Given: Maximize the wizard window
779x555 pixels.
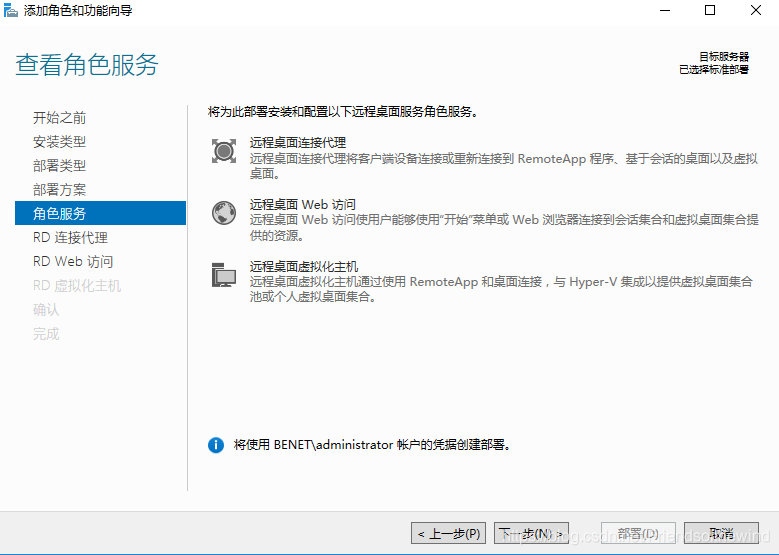Looking at the screenshot, I should tap(710, 10).
